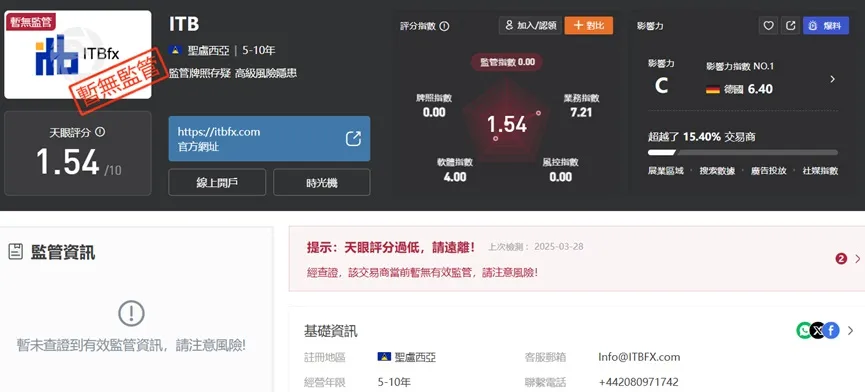Click the 監管指數 0.00 badge
Screen dimensions: 865x392
point(506,62)
